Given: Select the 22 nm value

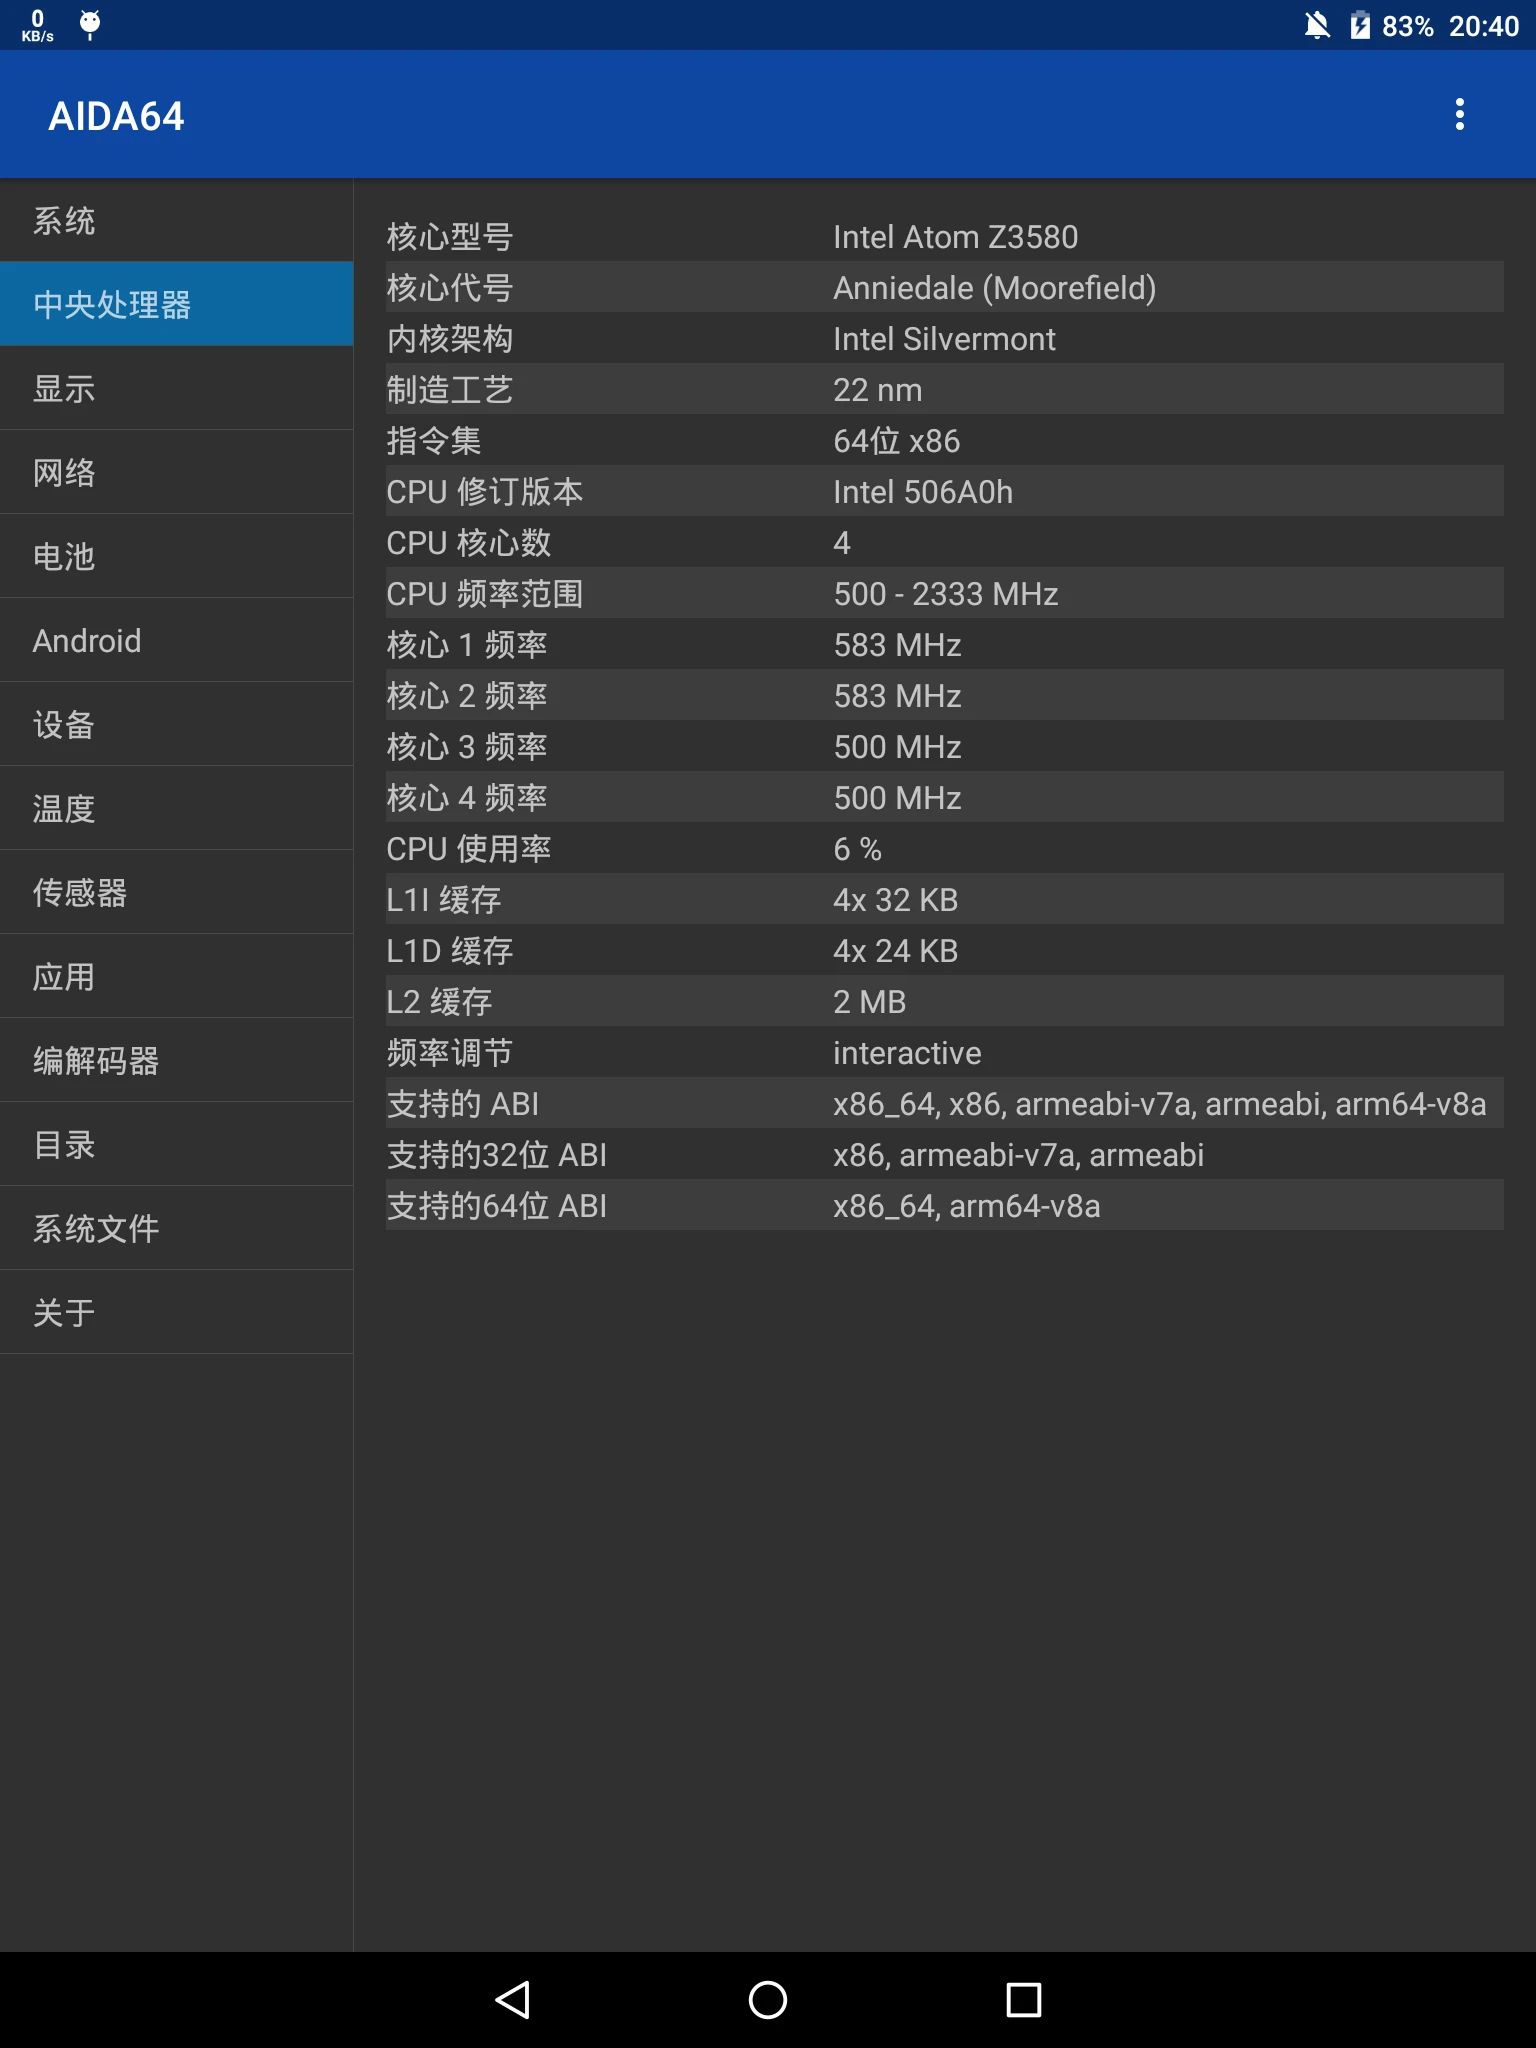Looking at the screenshot, I should tap(877, 390).
